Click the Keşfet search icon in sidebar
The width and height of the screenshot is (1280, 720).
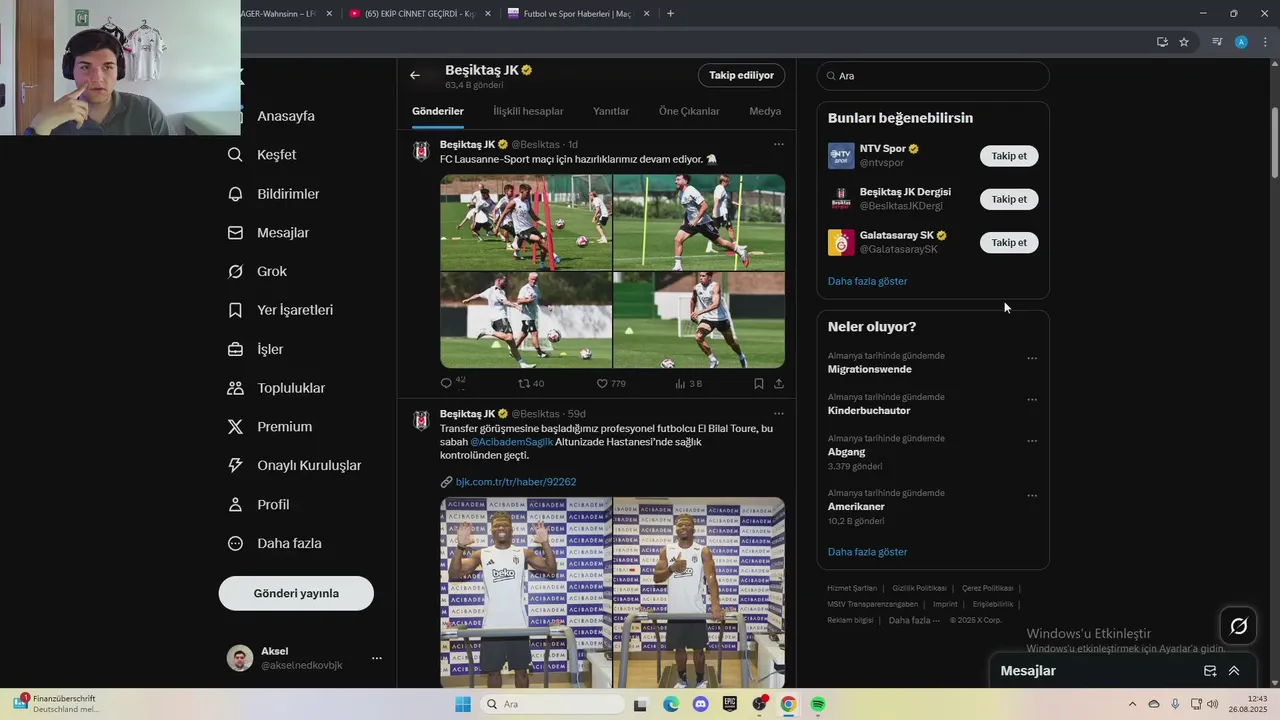click(x=235, y=155)
